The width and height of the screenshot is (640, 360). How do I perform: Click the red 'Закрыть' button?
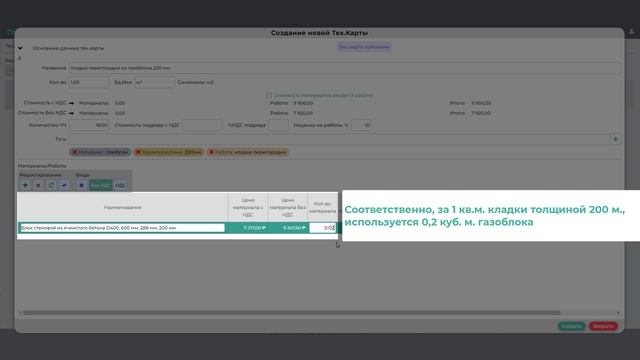[603, 326]
